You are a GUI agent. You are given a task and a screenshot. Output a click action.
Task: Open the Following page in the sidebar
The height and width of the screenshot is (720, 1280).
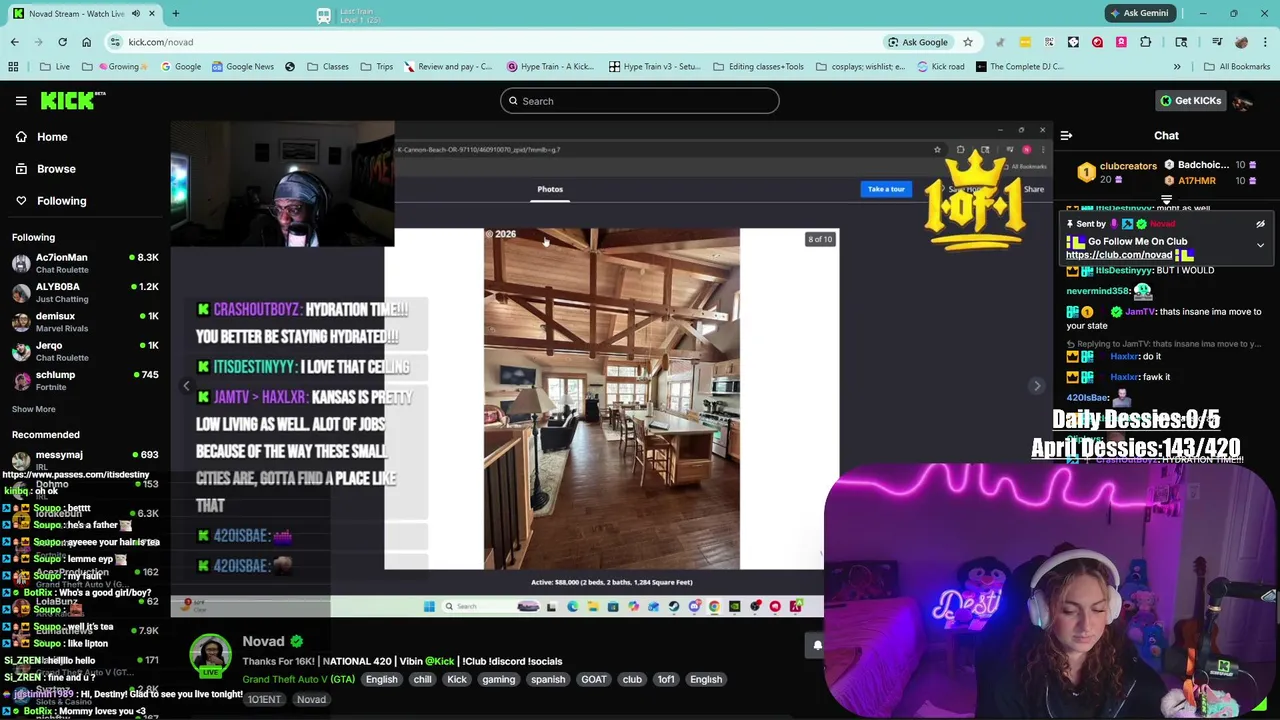(61, 201)
